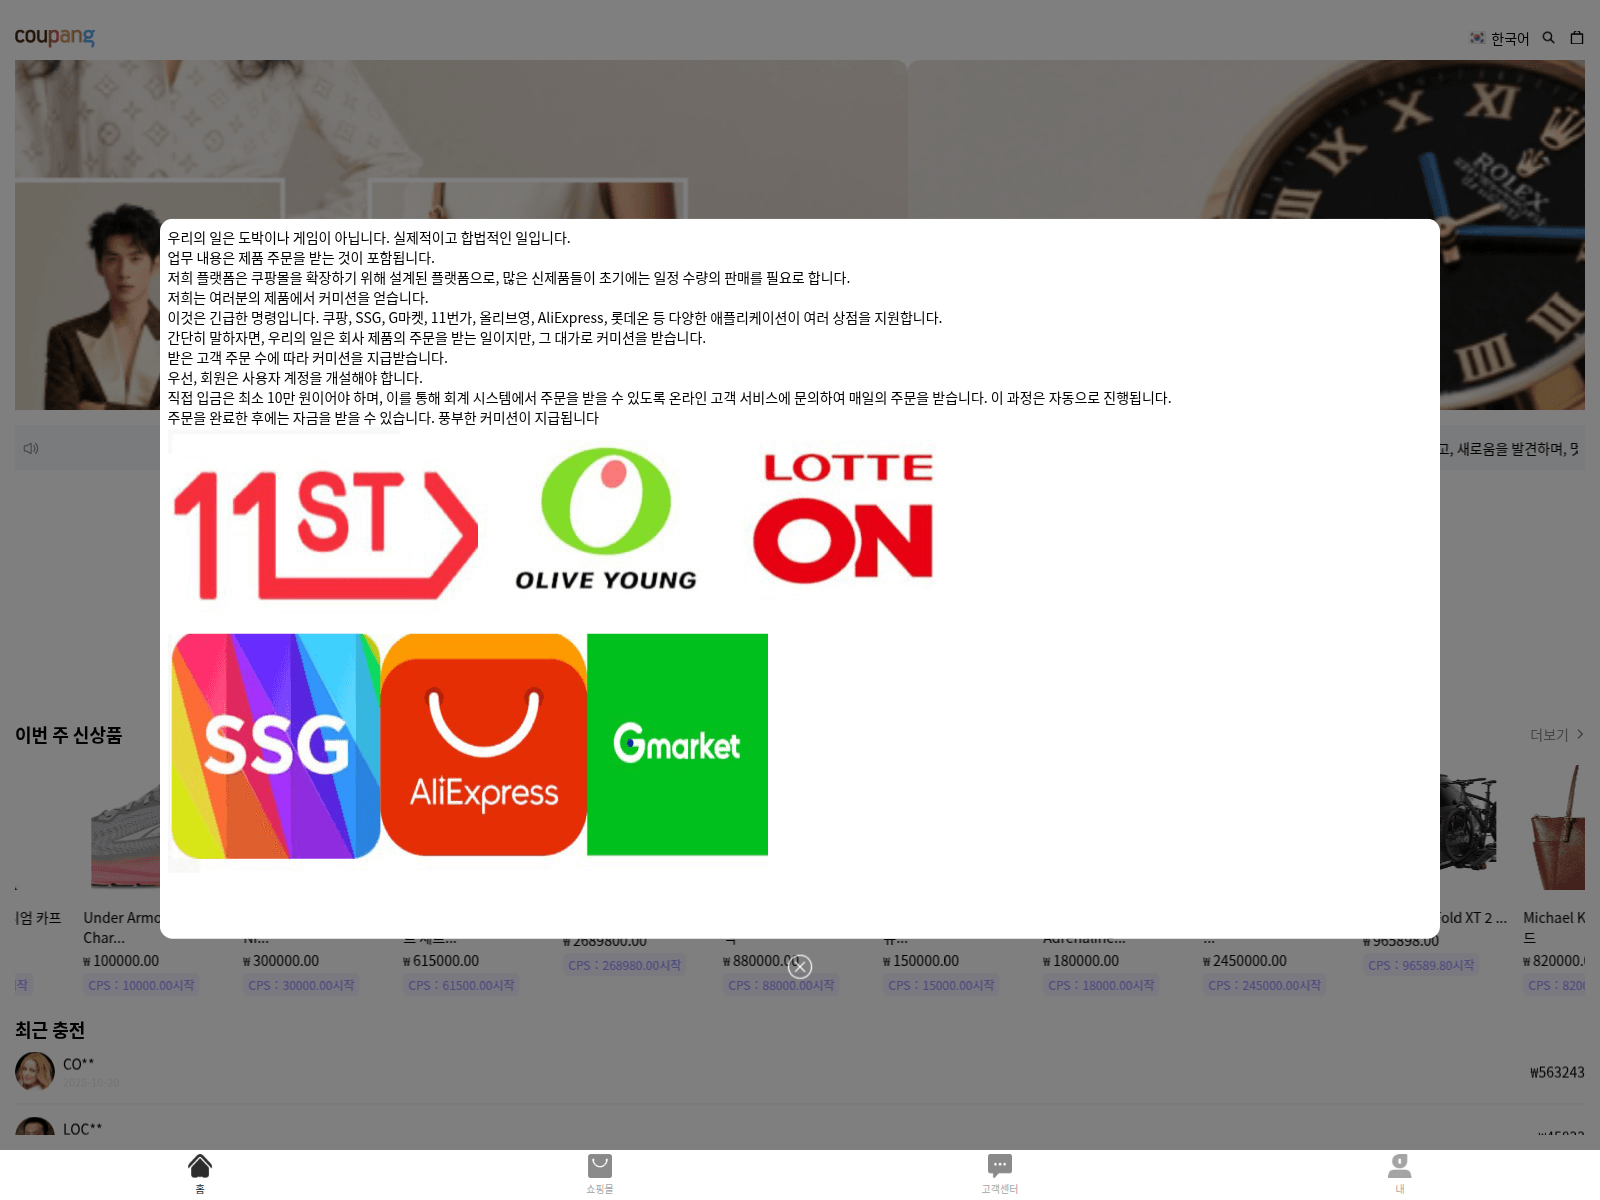Click the CPS : 10000.00시작 badge
Image resolution: width=1600 pixels, height=1200 pixels.
[x=141, y=985]
